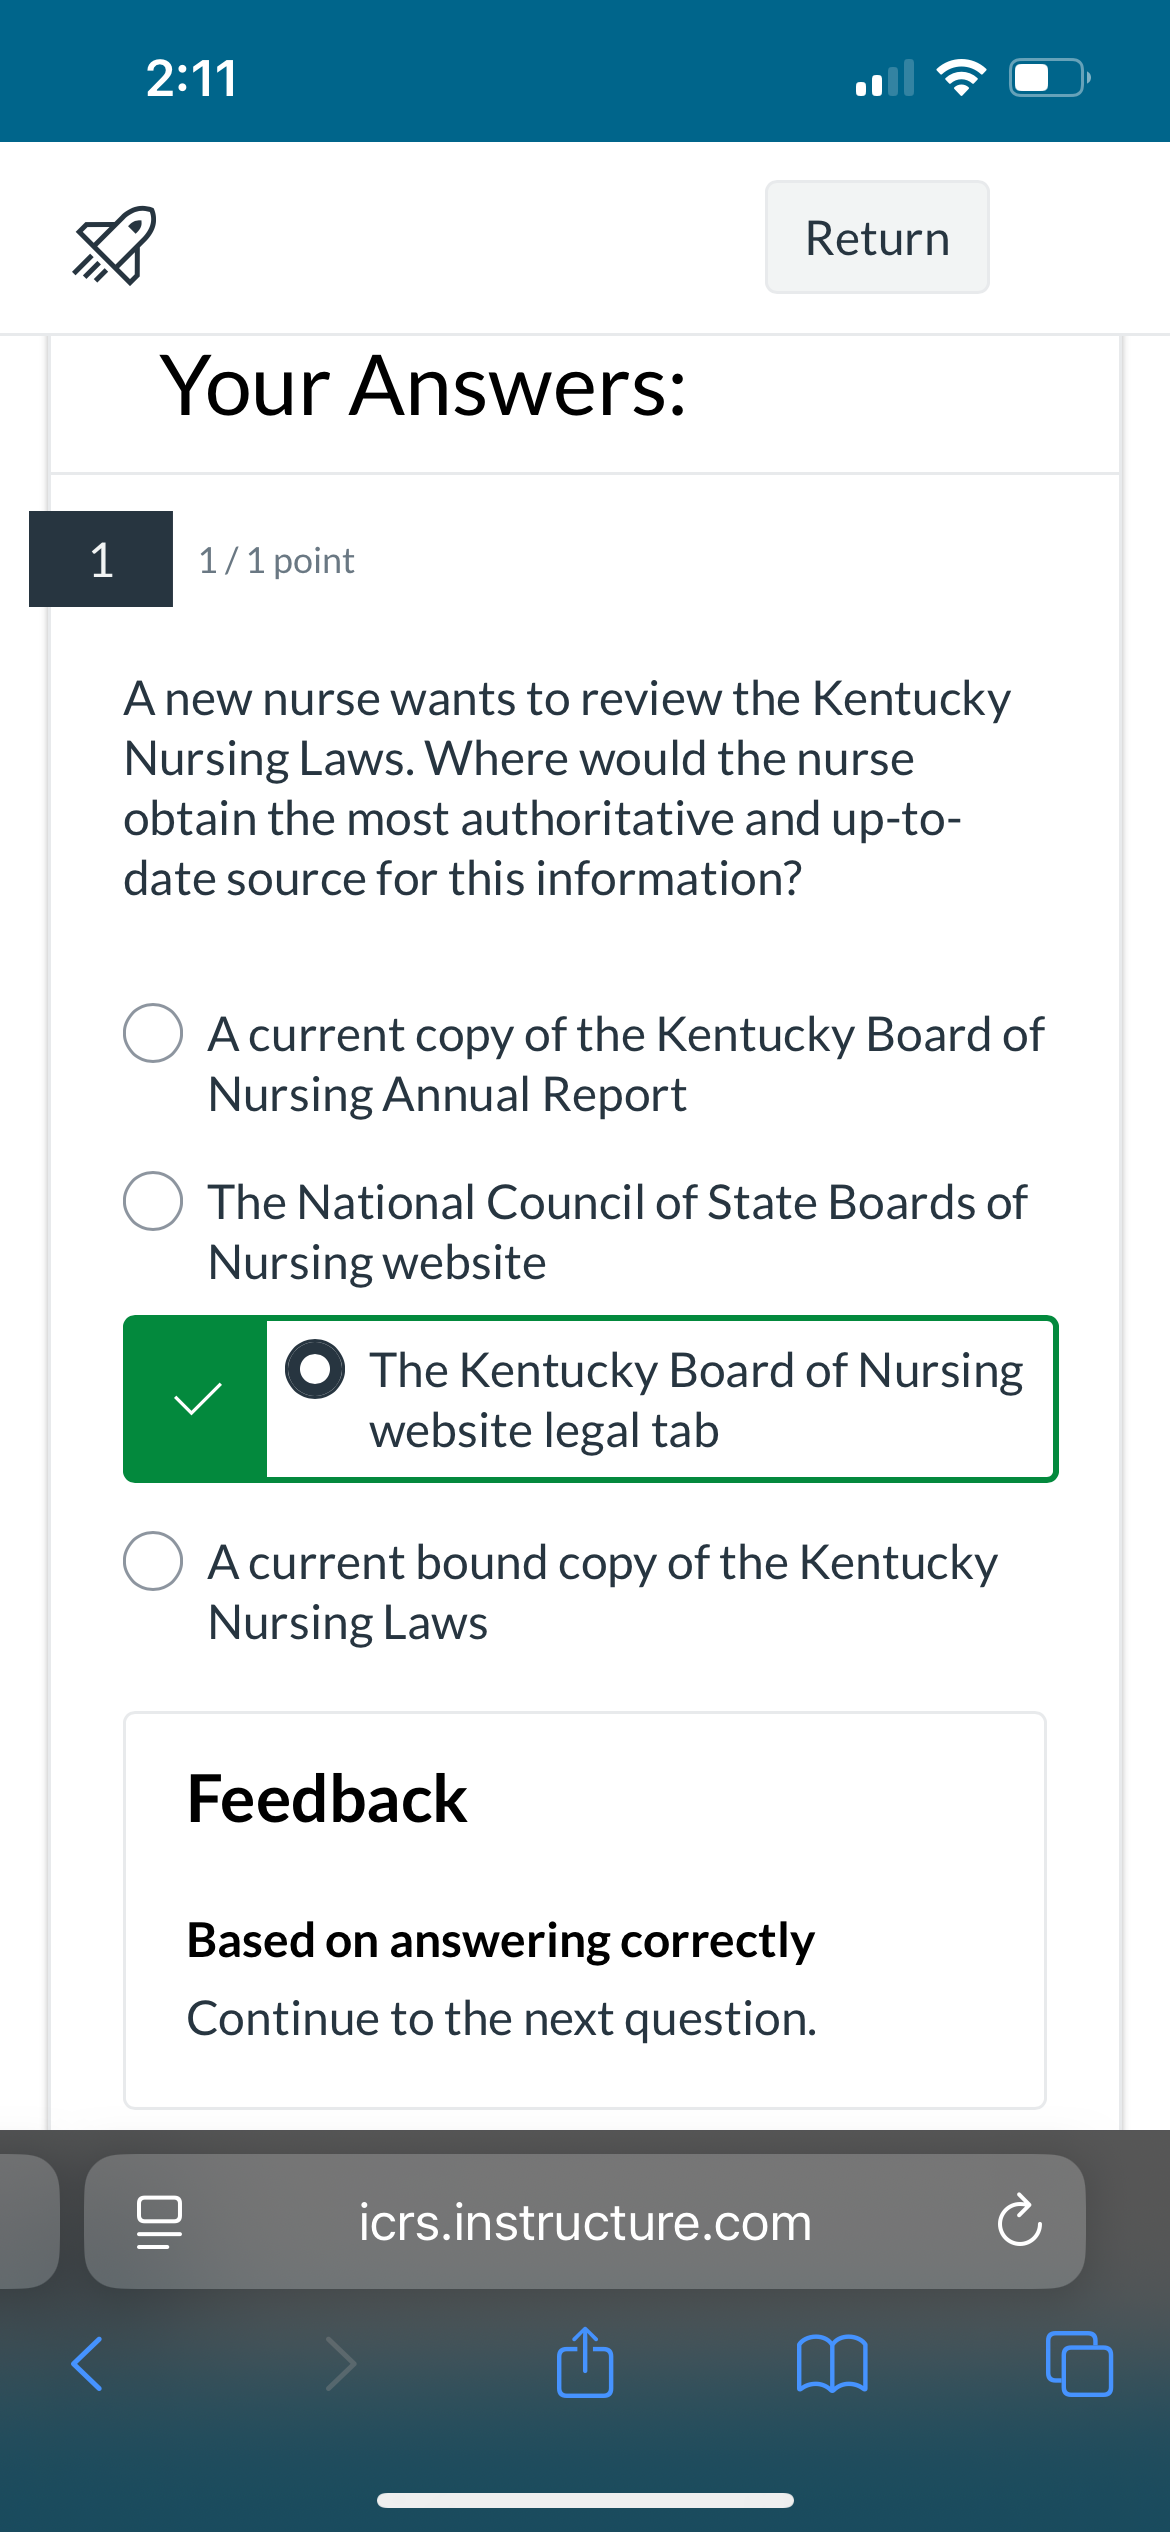The height and width of the screenshot is (2532, 1170).
Task: Open Safari page settings reader icon
Action: click(159, 2222)
